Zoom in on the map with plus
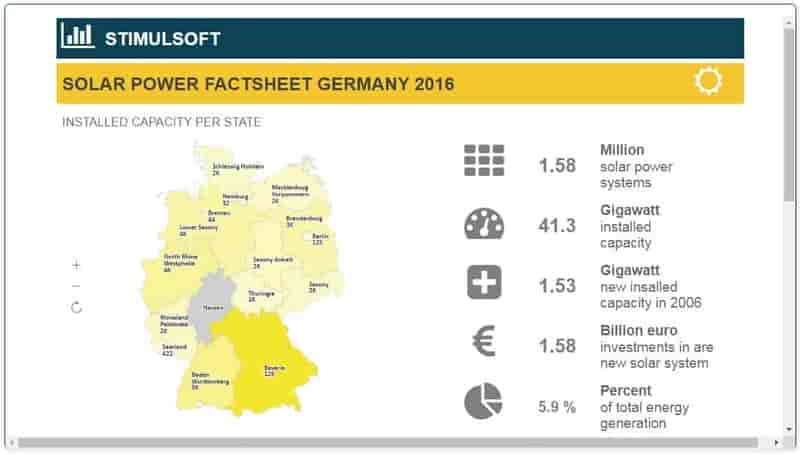The height and width of the screenshot is (455, 800). pyautogui.click(x=76, y=265)
